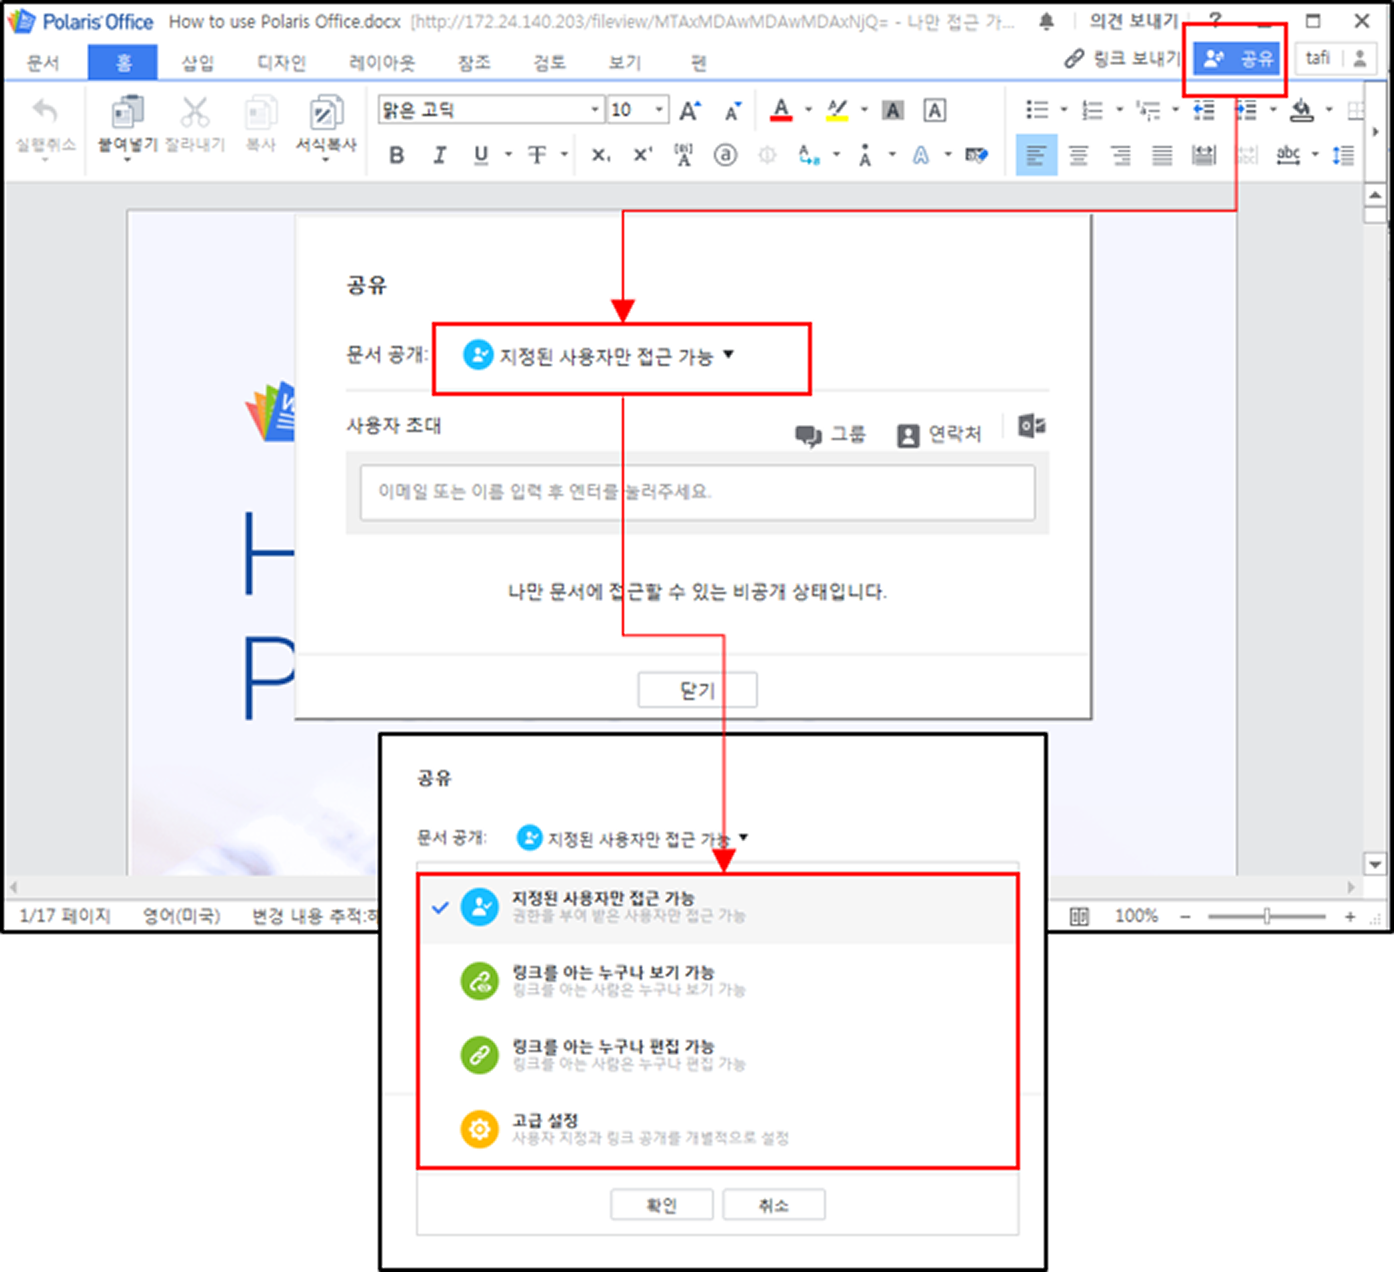Viewport: 1394px width, 1272px height.
Task: Select '고급 설정' advanced settings option
Action: point(718,1129)
